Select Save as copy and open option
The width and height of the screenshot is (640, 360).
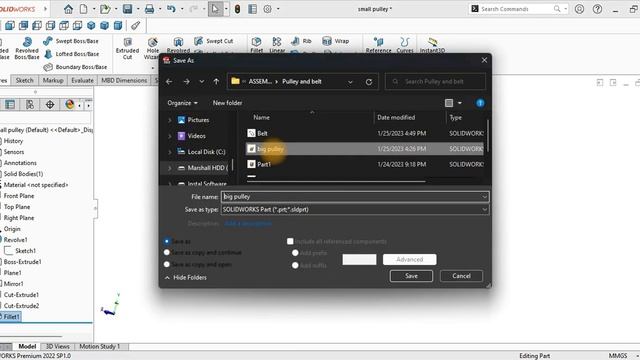coord(167,264)
